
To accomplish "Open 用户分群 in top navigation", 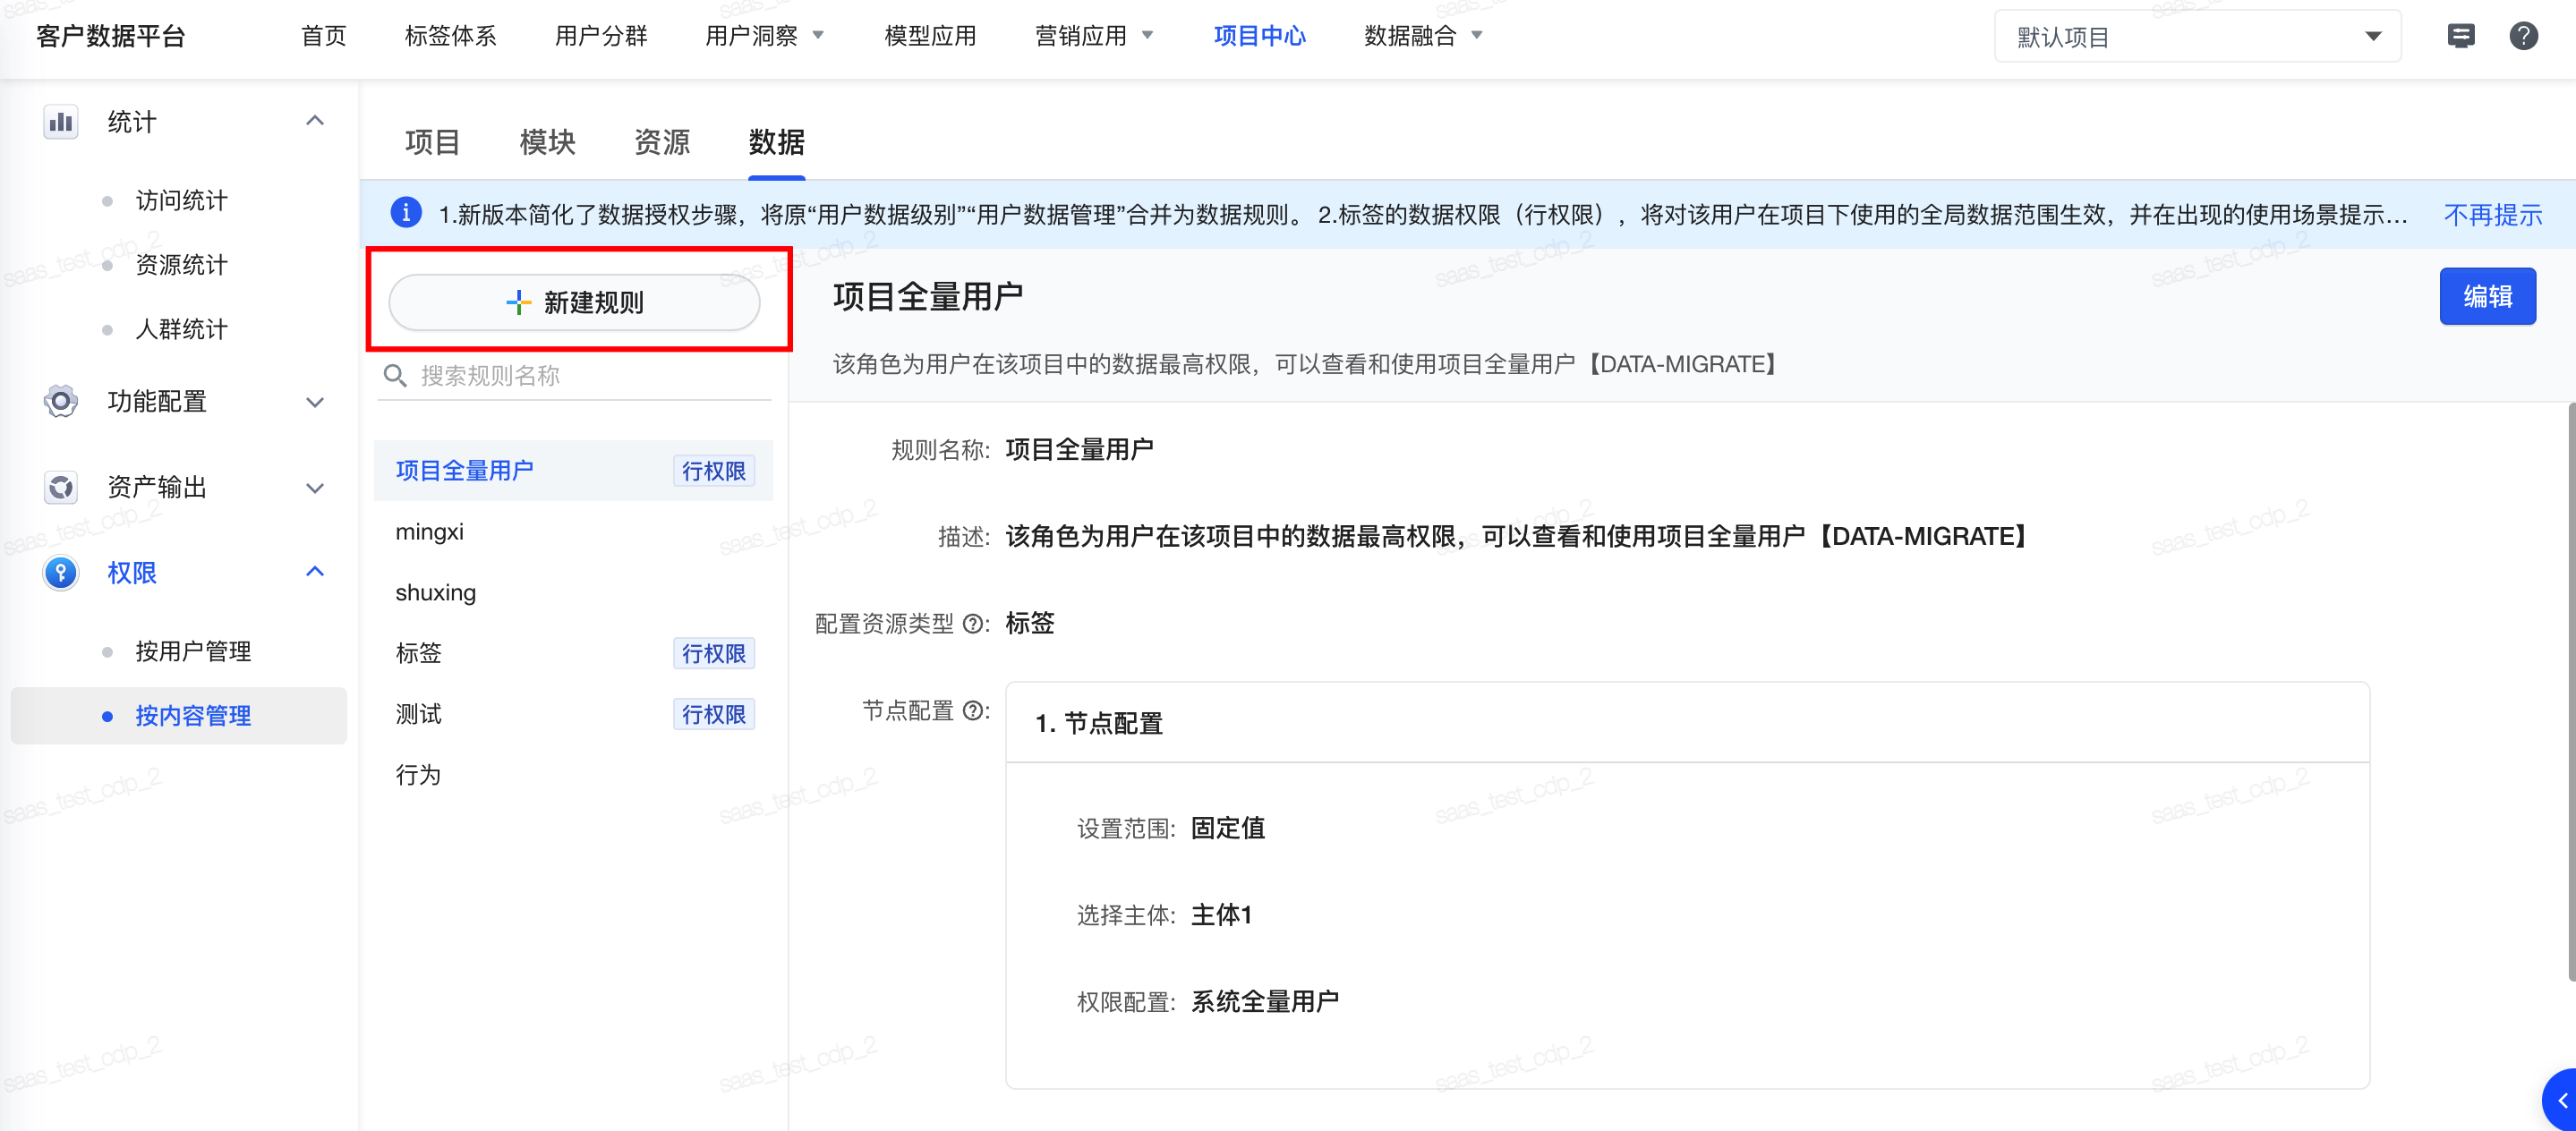I will click(x=601, y=36).
